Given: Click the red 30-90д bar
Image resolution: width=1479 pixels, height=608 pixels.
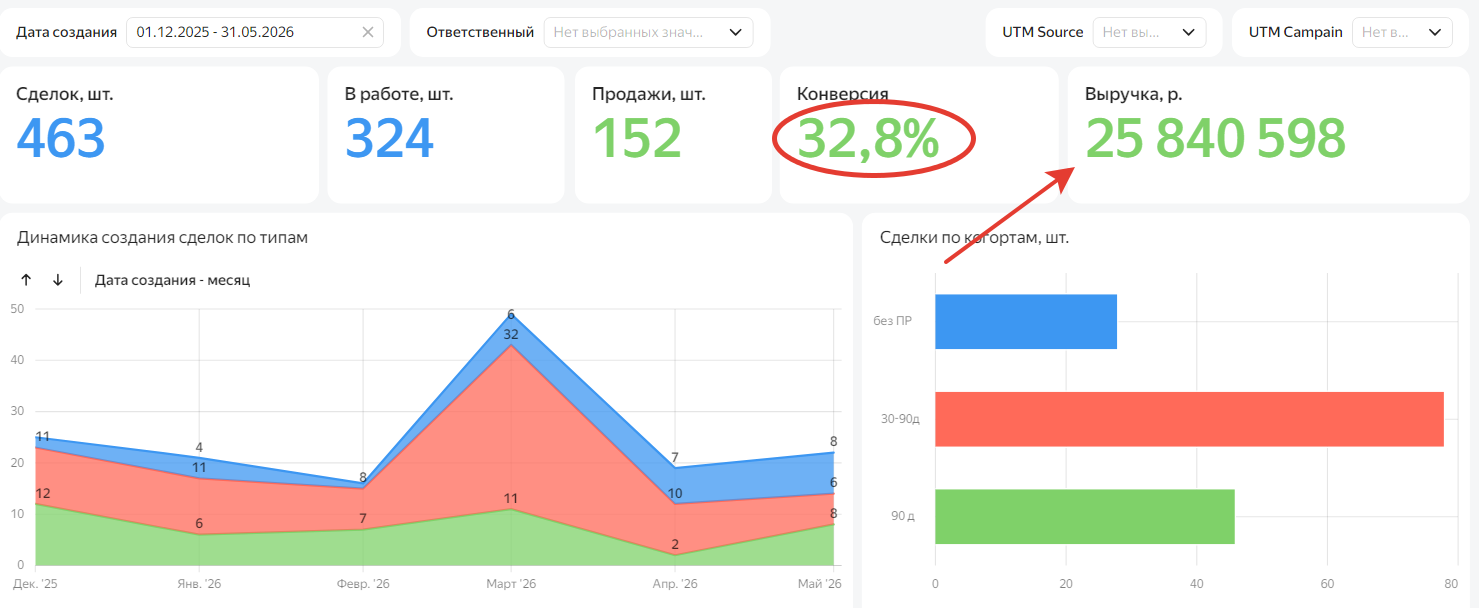Looking at the screenshot, I should [1189, 419].
